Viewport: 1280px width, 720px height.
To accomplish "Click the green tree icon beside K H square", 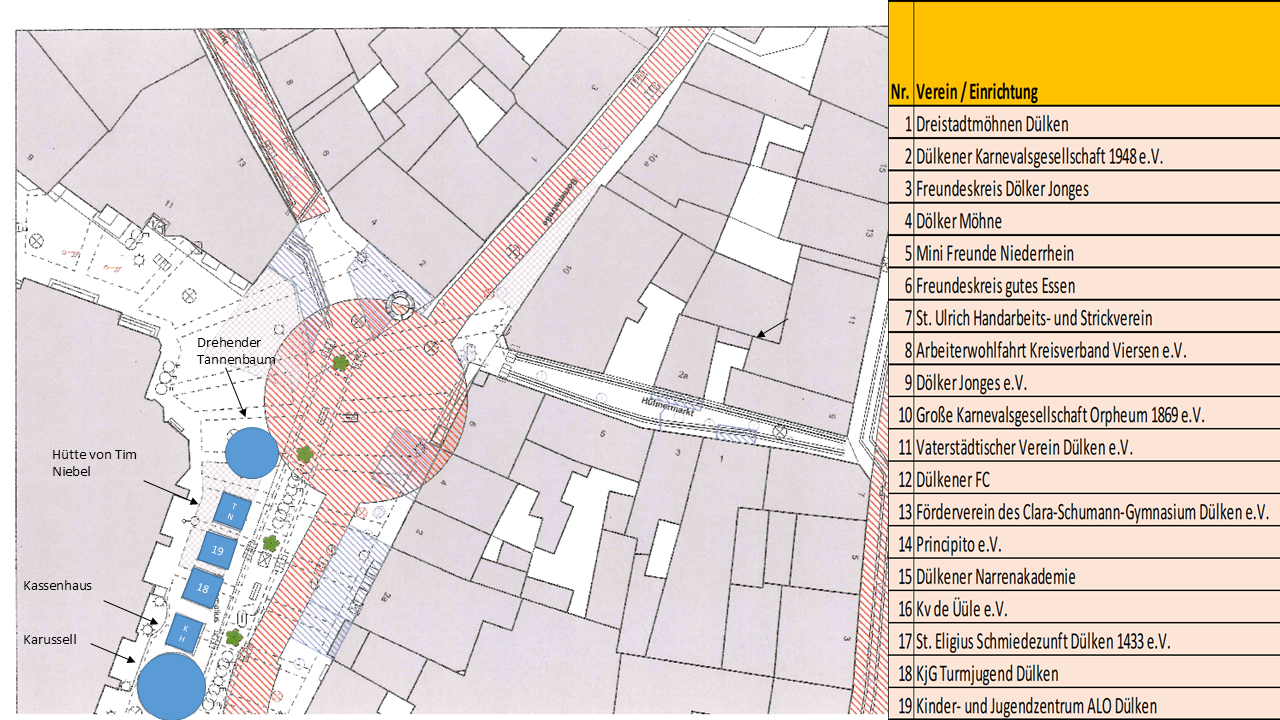I will click(x=234, y=637).
